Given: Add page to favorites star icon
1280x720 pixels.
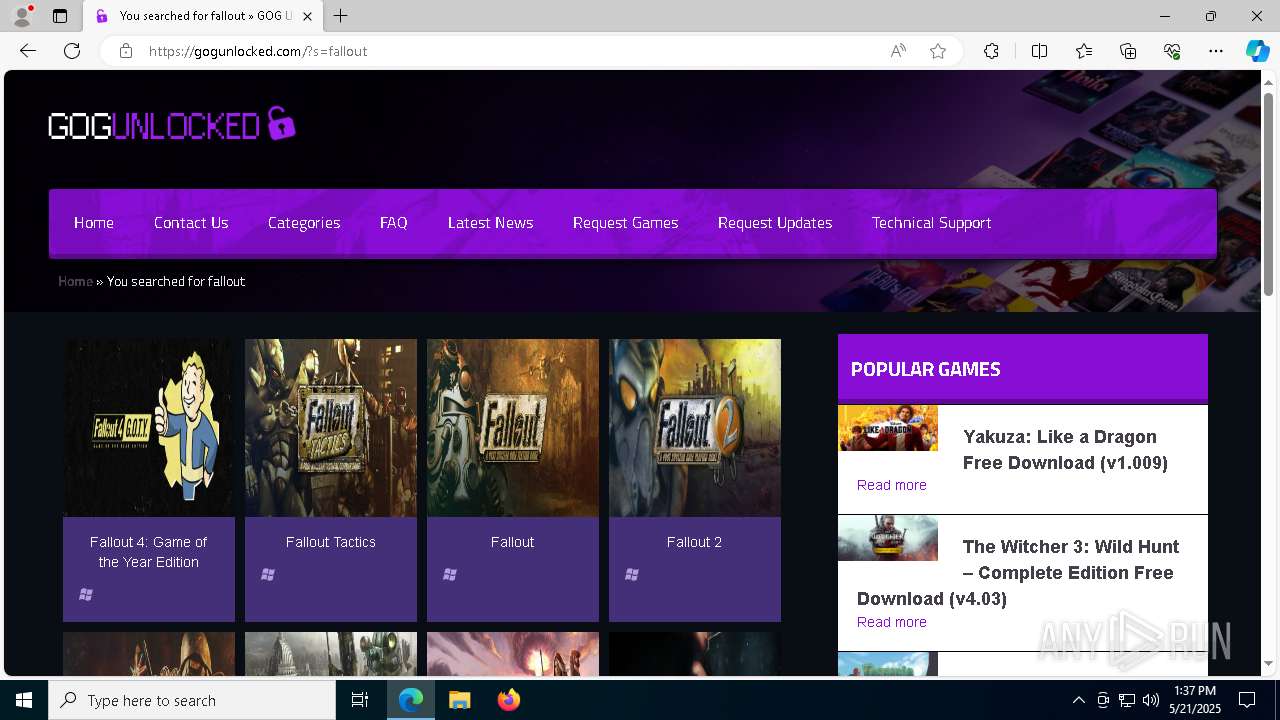Looking at the screenshot, I should click(938, 51).
